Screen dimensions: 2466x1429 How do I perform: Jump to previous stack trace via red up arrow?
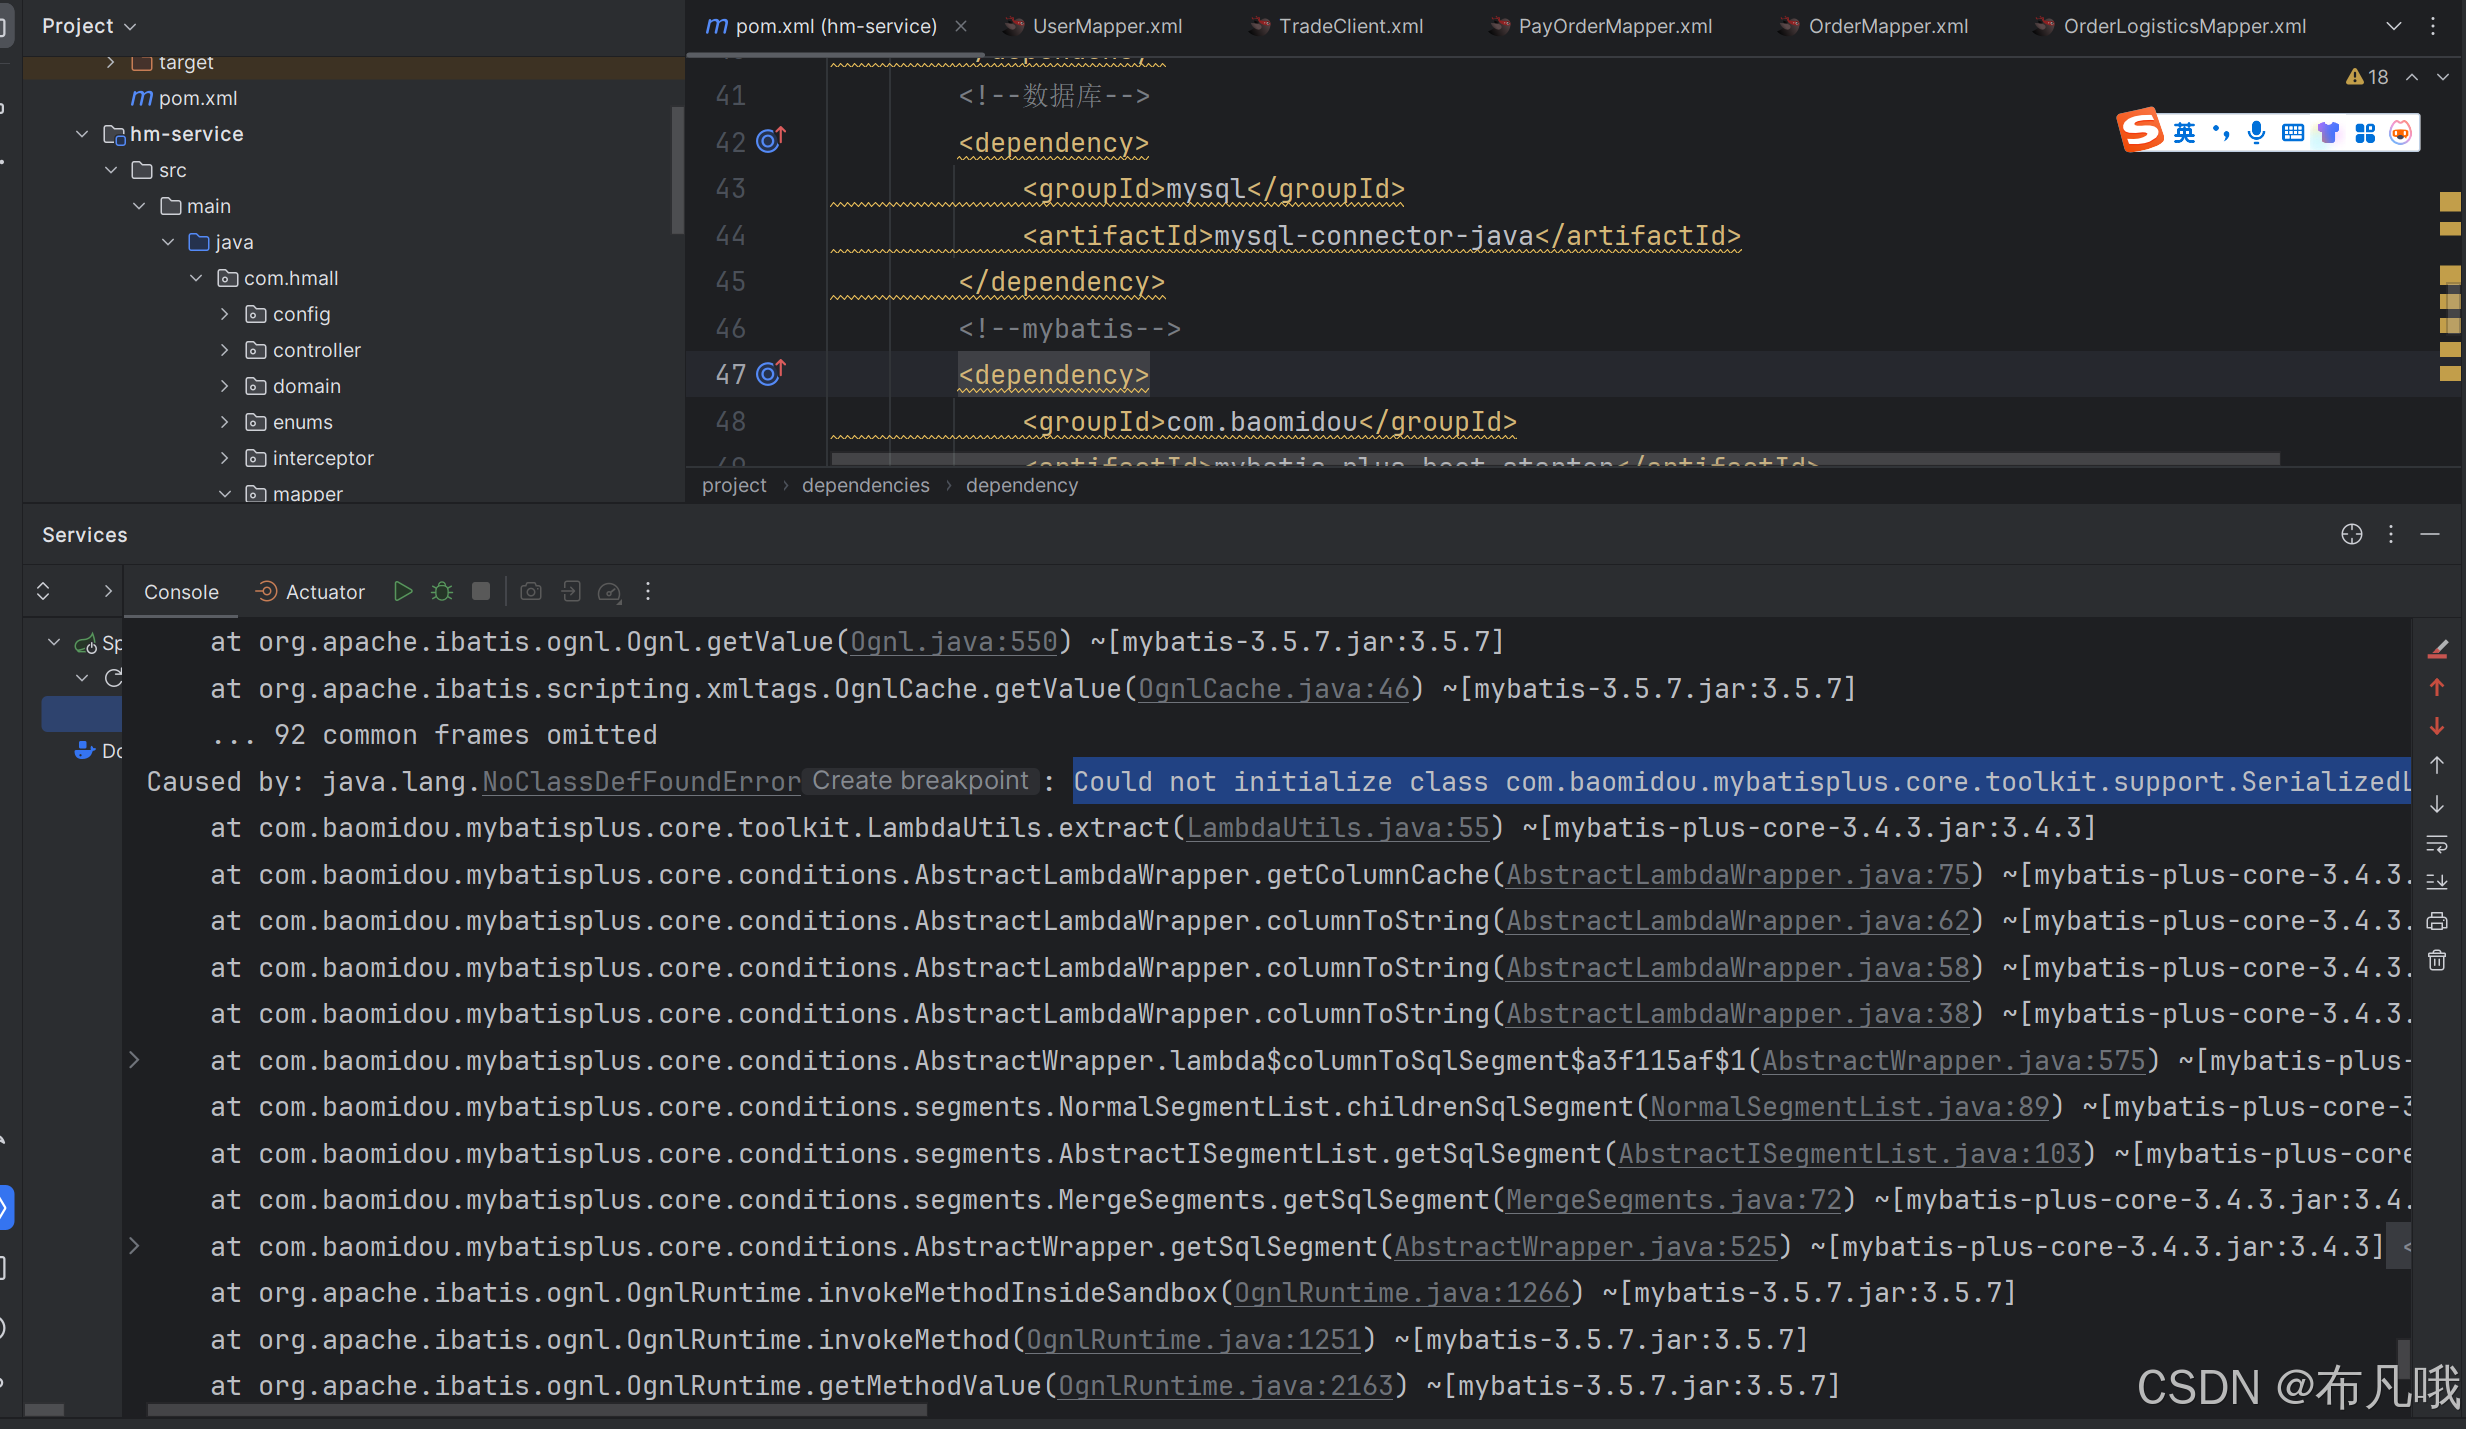[2437, 687]
